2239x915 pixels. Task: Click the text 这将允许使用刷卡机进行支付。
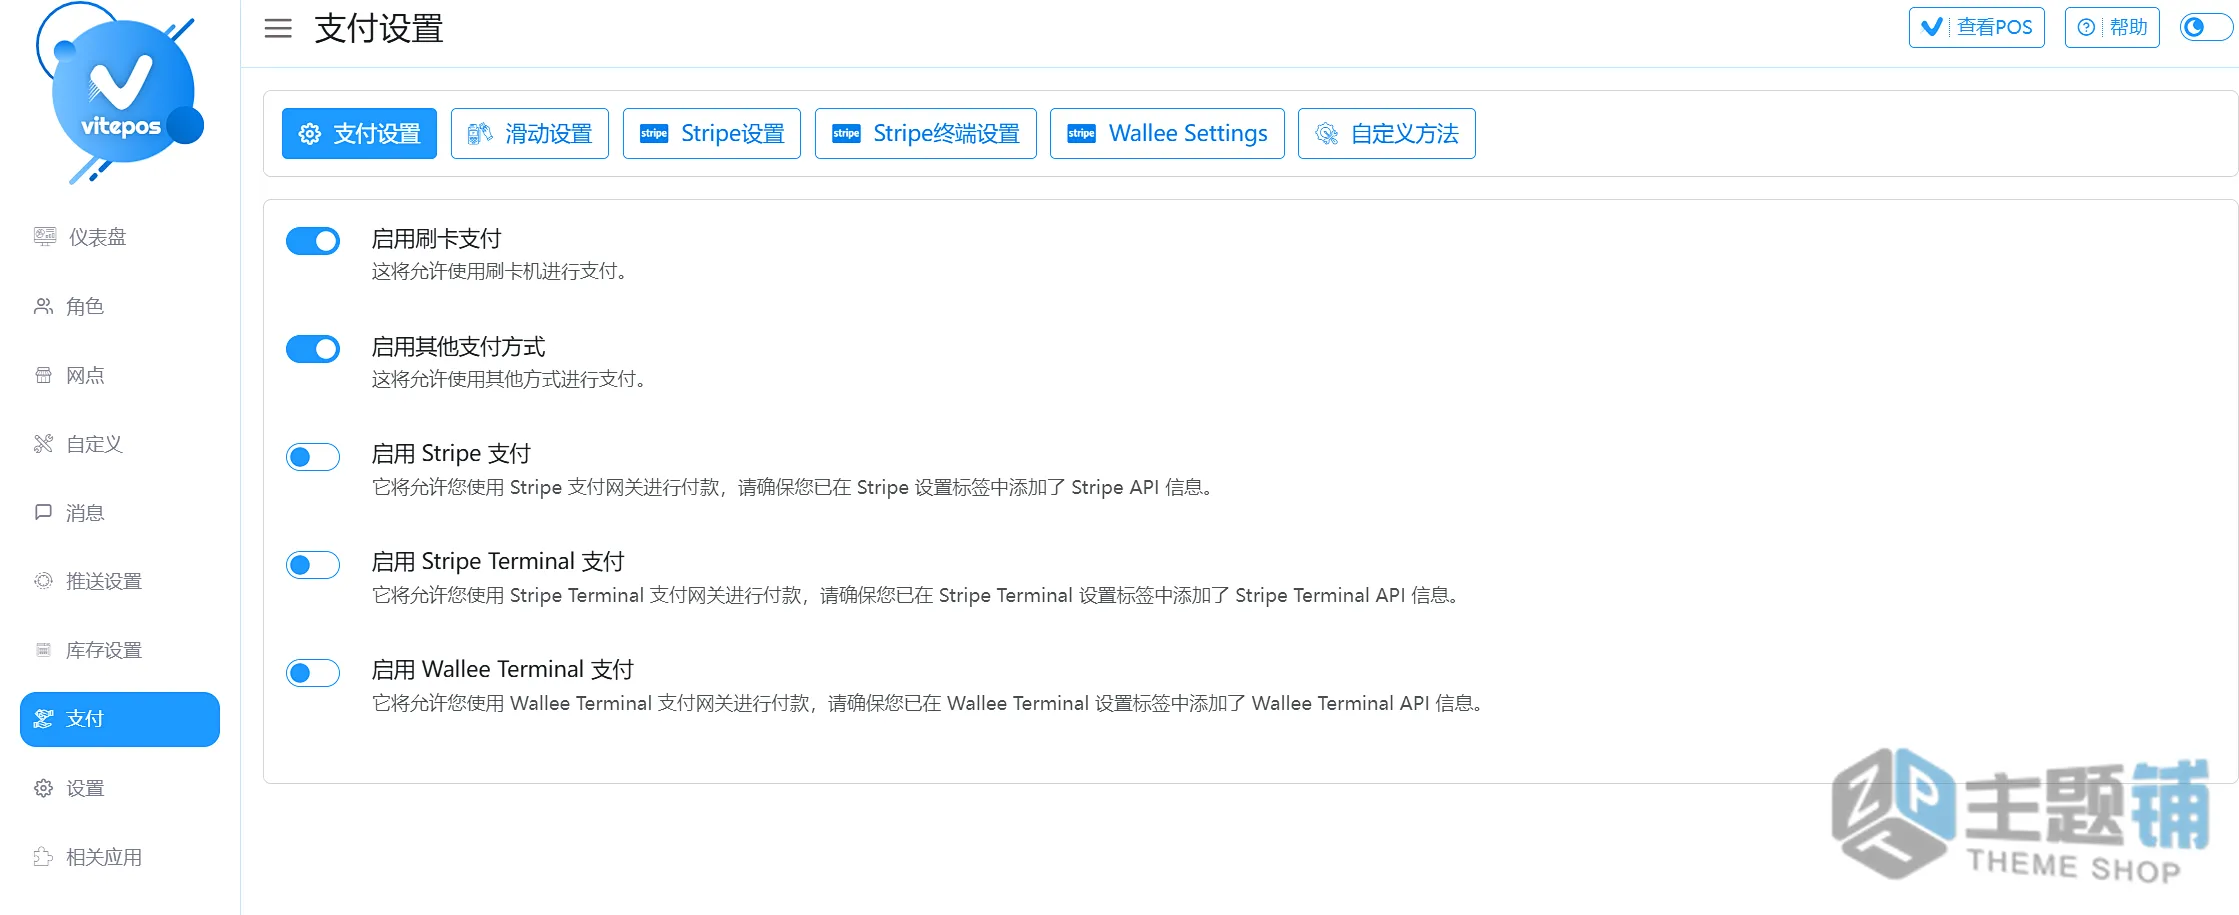(503, 272)
